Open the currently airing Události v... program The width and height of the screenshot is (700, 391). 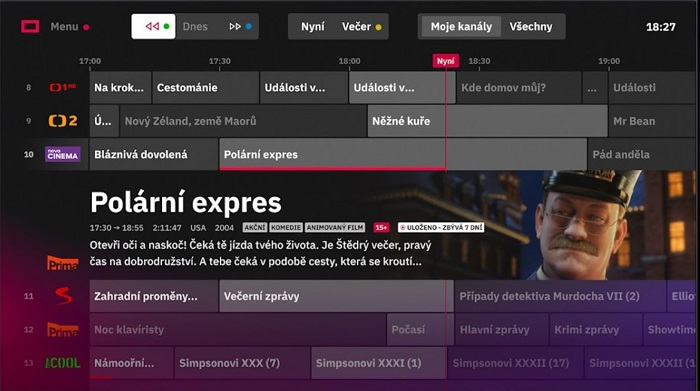tap(402, 87)
